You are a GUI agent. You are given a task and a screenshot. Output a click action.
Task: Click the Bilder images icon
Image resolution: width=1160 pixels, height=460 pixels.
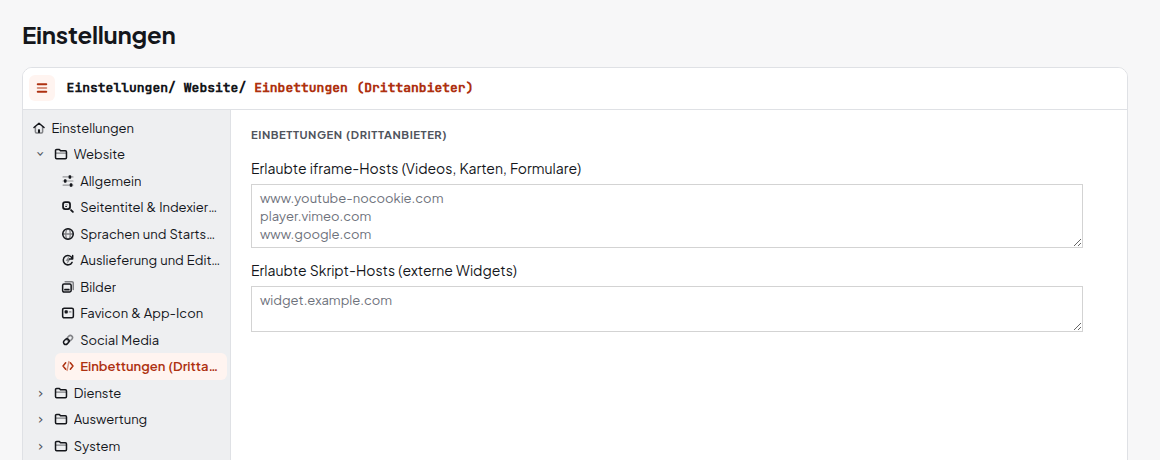point(68,287)
